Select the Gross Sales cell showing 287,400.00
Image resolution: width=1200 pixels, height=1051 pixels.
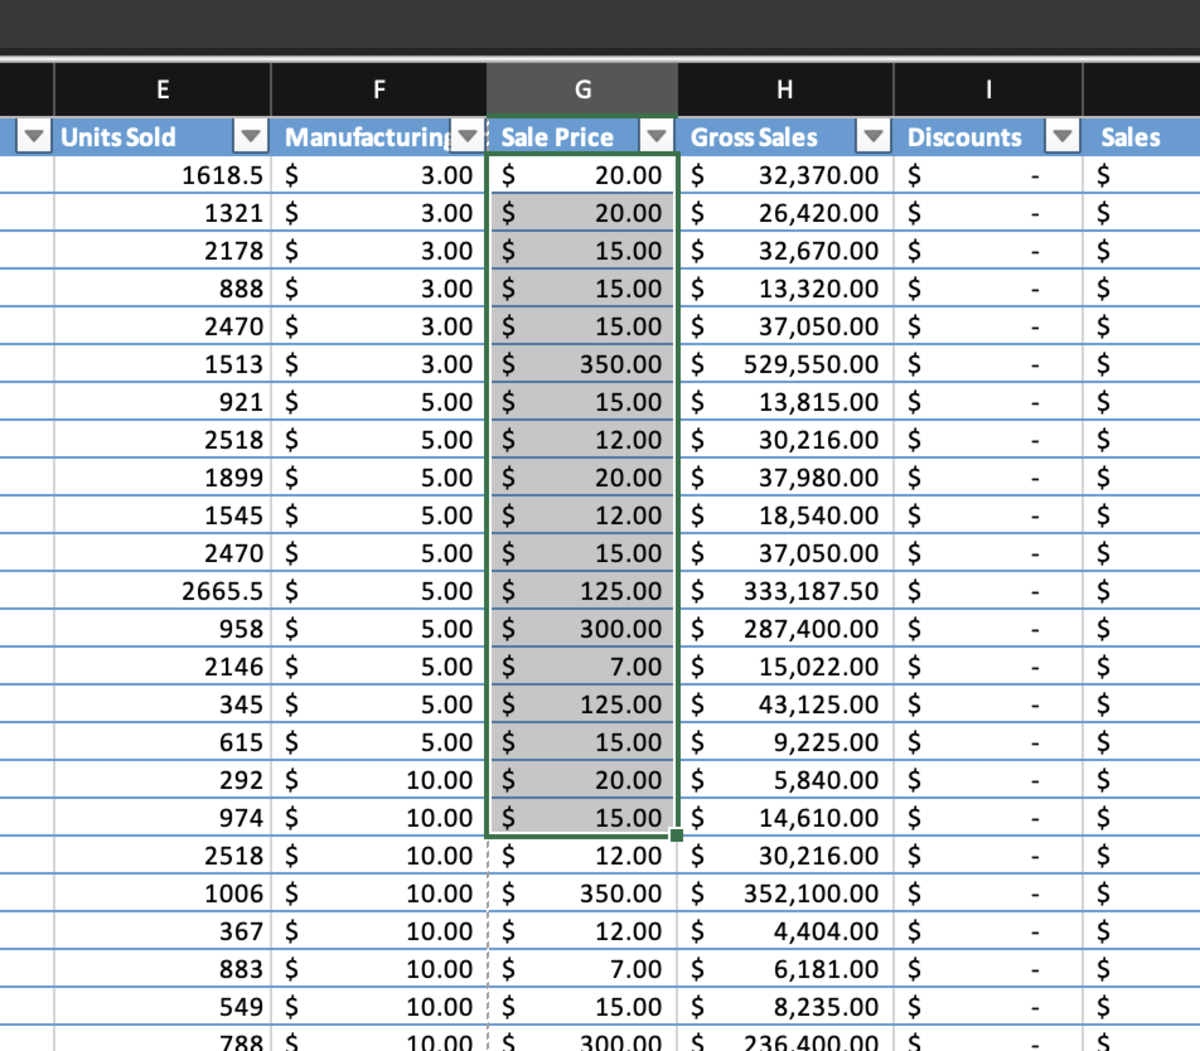pos(784,629)
